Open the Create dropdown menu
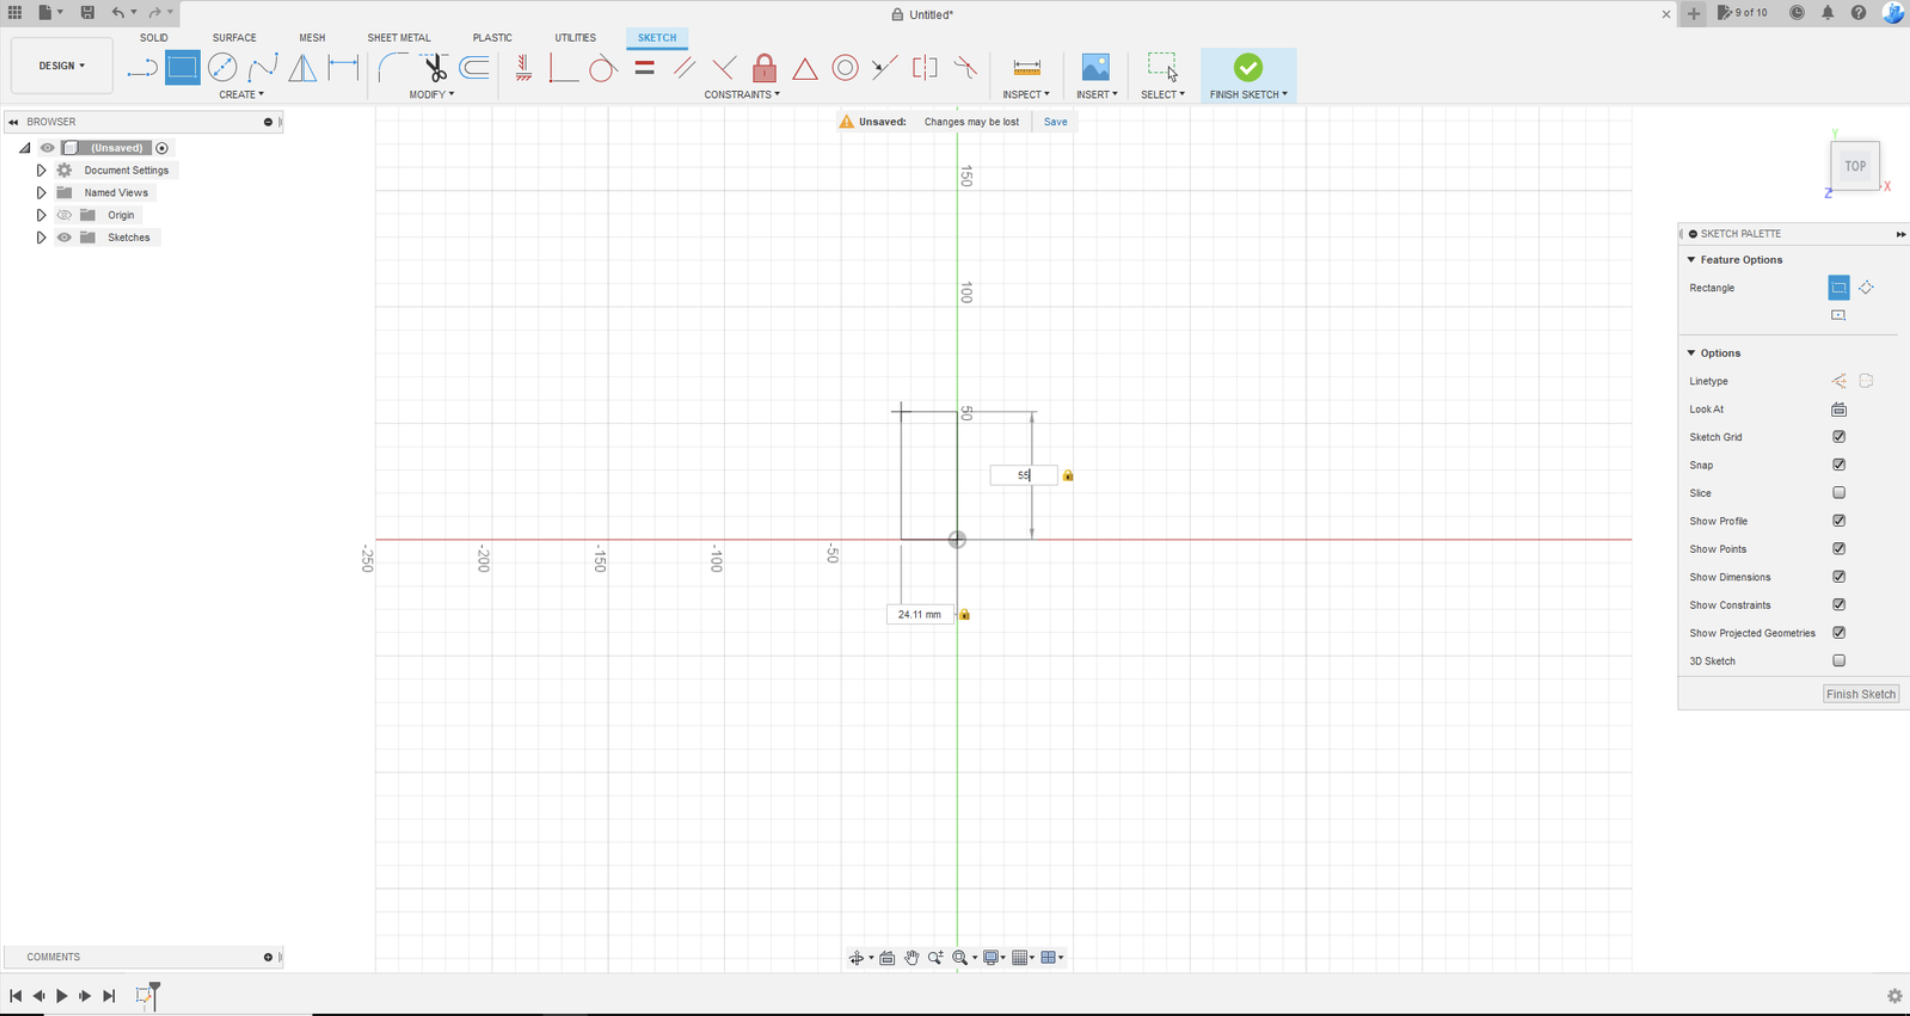Image resolution: width=1910 pixels, height=1016 pixels. click(241, 94)
